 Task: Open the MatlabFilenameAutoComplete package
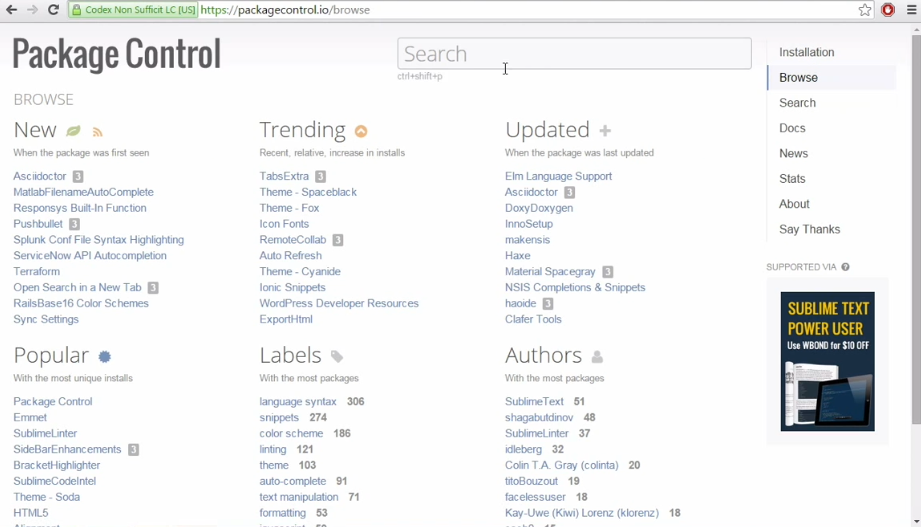click(83, 192)
